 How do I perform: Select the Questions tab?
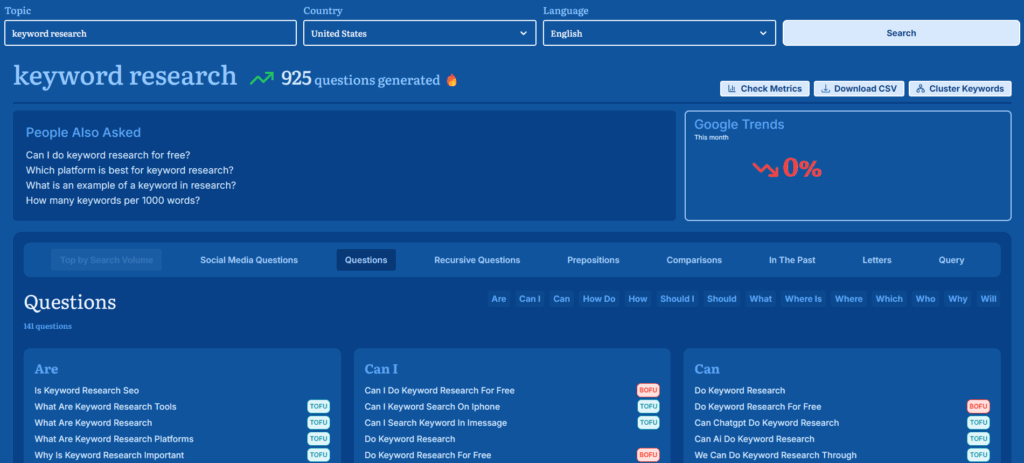pos(366,260)
